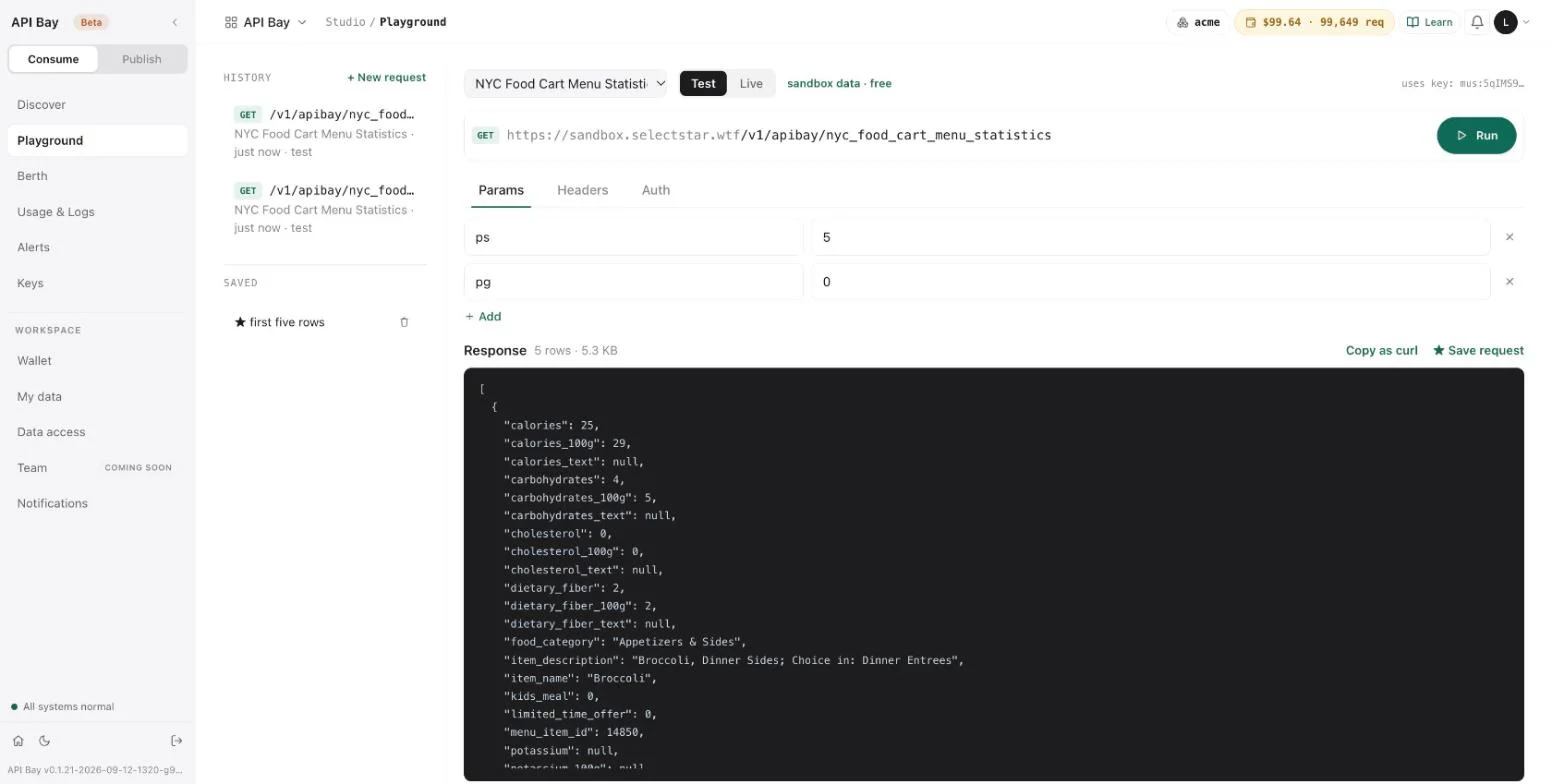Click the Studio breadcrumb
The image size is (1552, 784).
click(x=345, y=22)
